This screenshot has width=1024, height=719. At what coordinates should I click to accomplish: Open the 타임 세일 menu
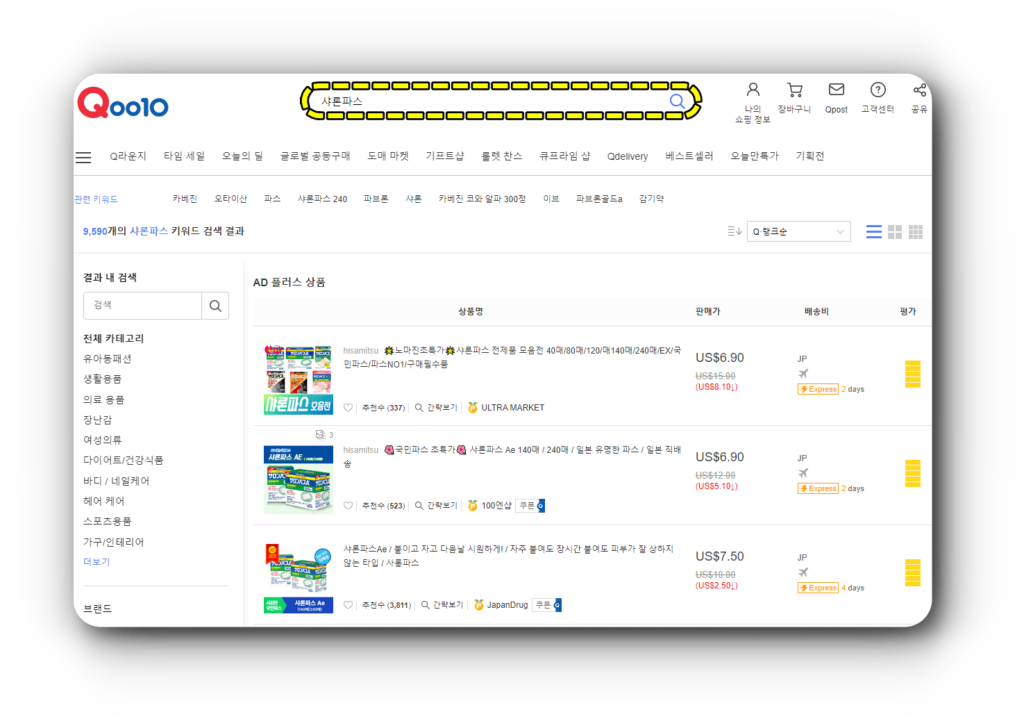[x=184, y=156]
